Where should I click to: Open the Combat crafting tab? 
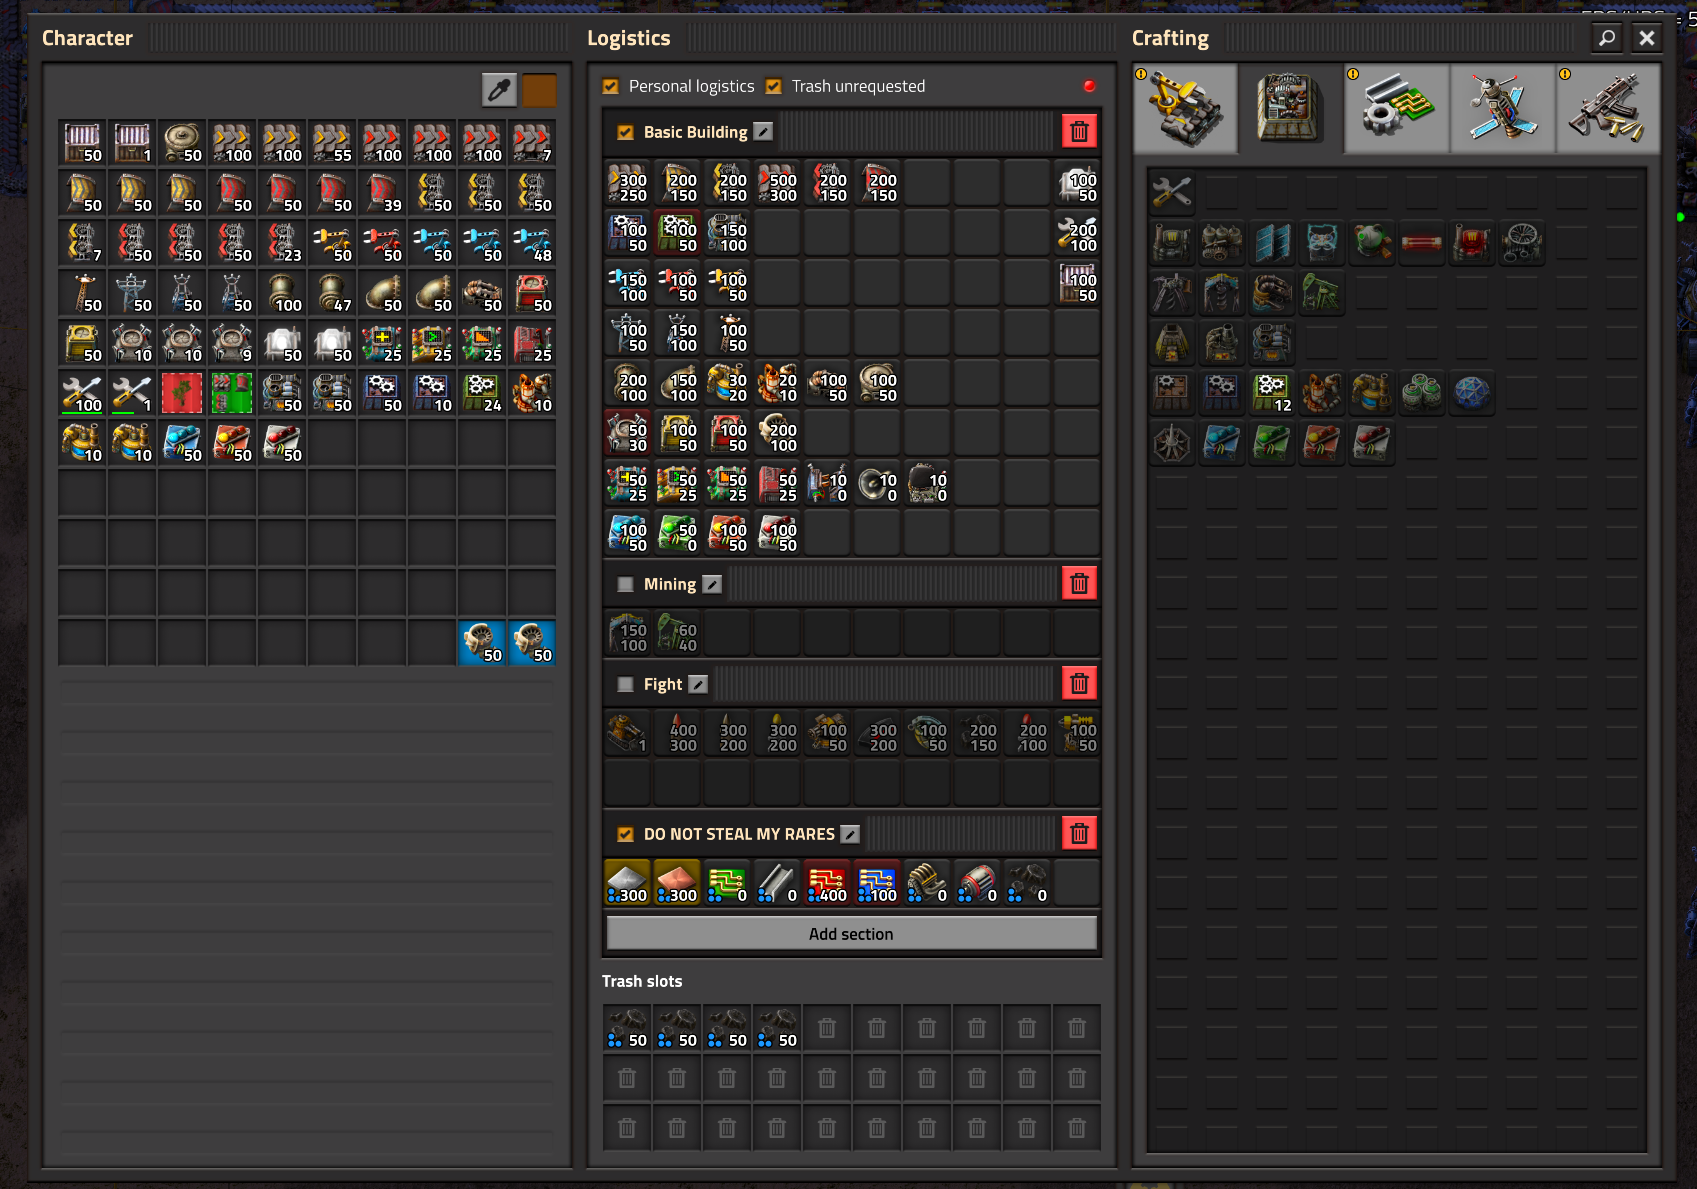(x=1609, y=108)
